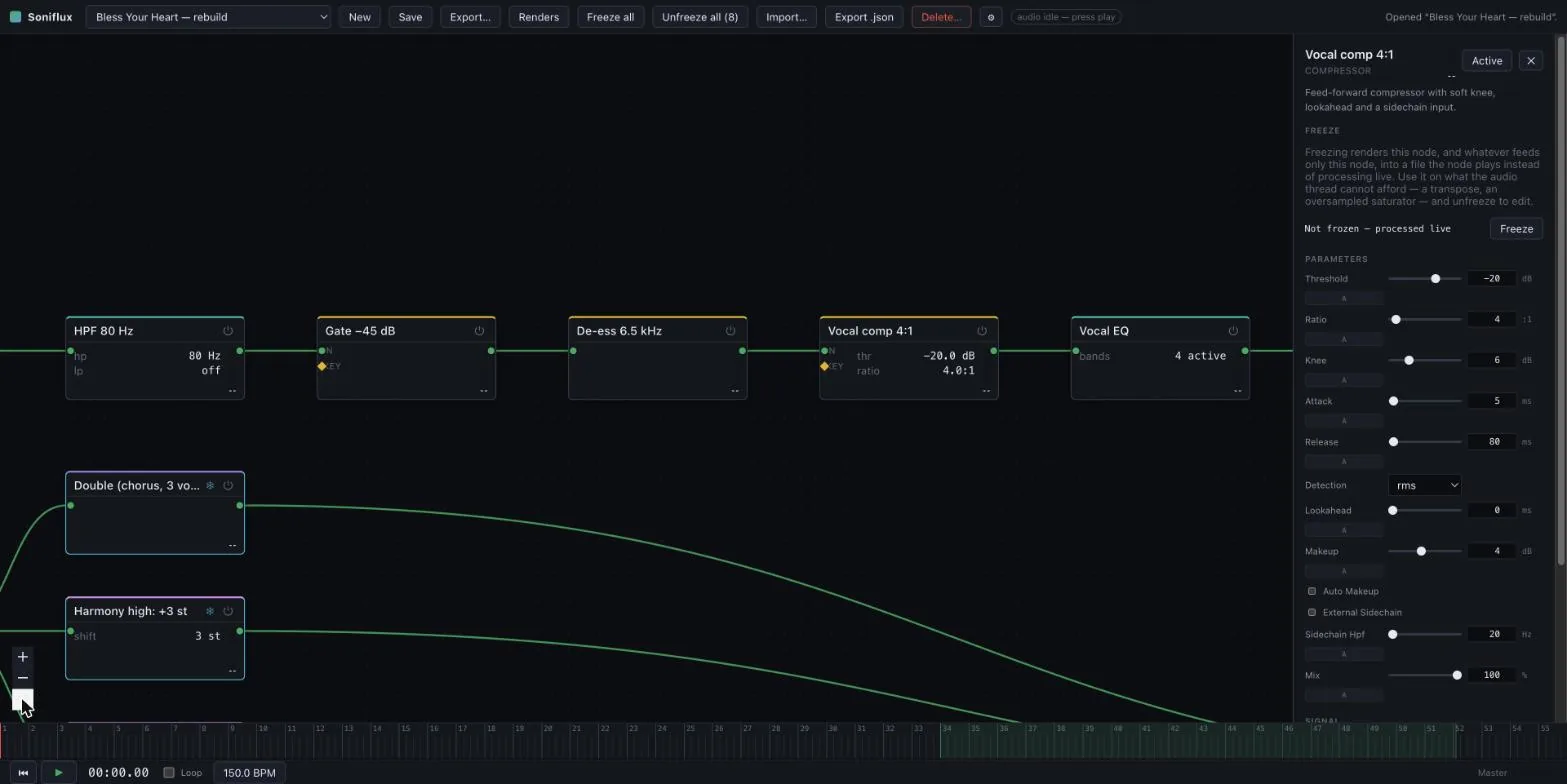The height and width of the screenshot is (784, 1567).
Task: Open Import... from toolbar
Action: click(786, 17)
